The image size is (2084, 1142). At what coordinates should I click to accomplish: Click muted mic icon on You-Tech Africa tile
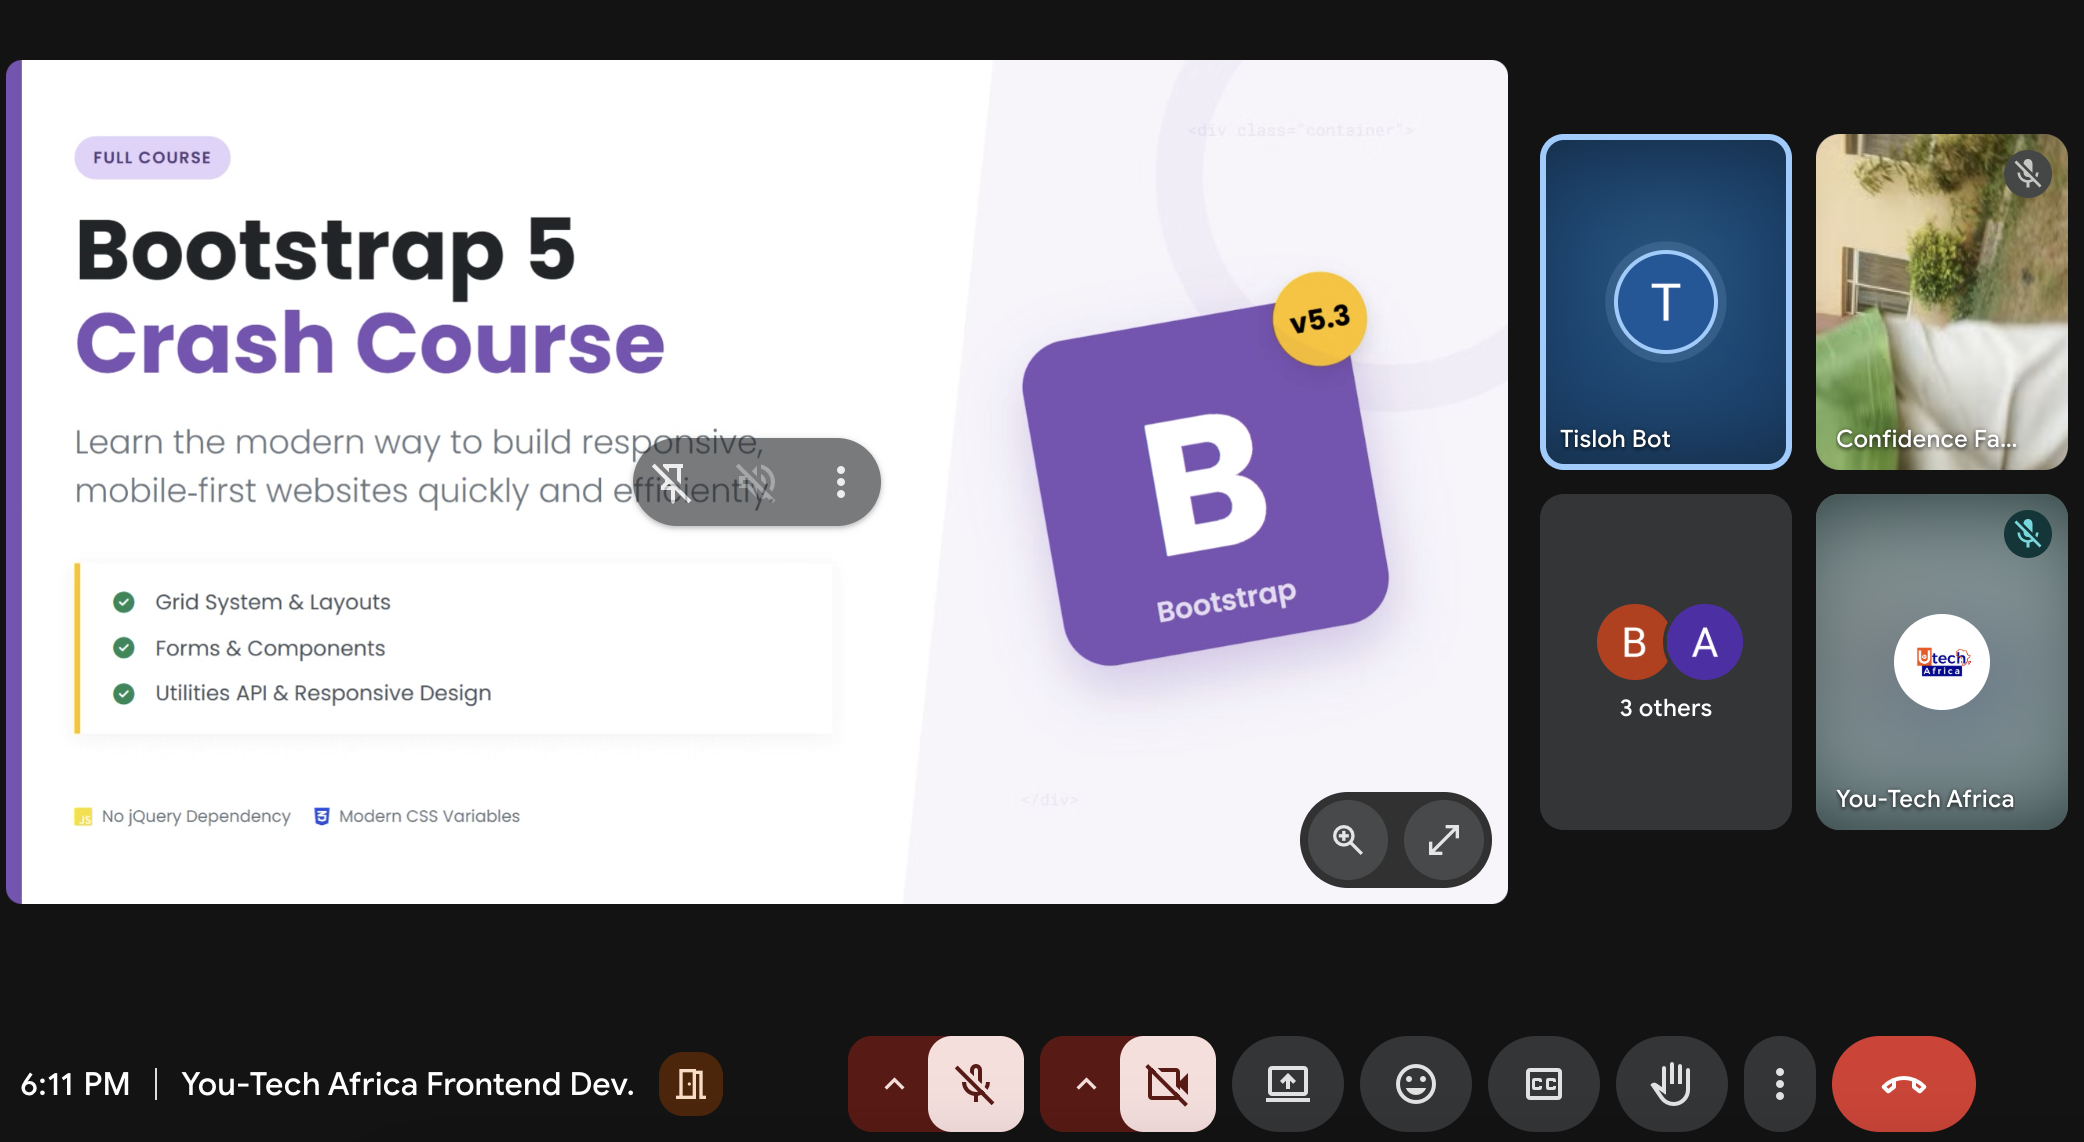coord(2027,534)
